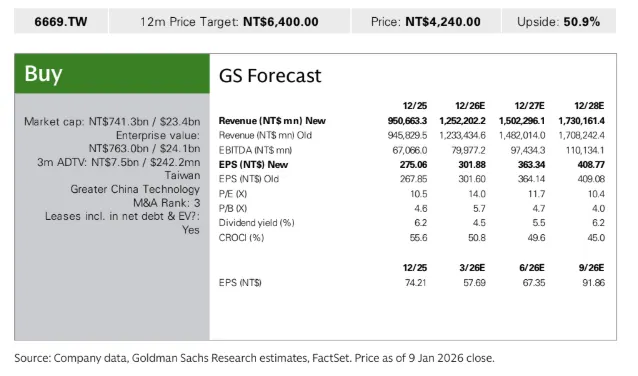Click the Upside 50.9% box
The height and width of the screenshot is (376, 638).
(x=559, y=21)
